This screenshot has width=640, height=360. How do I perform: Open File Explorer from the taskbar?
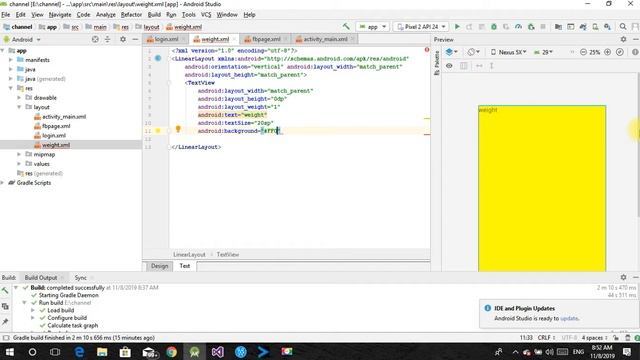click(x=102, y=351)
